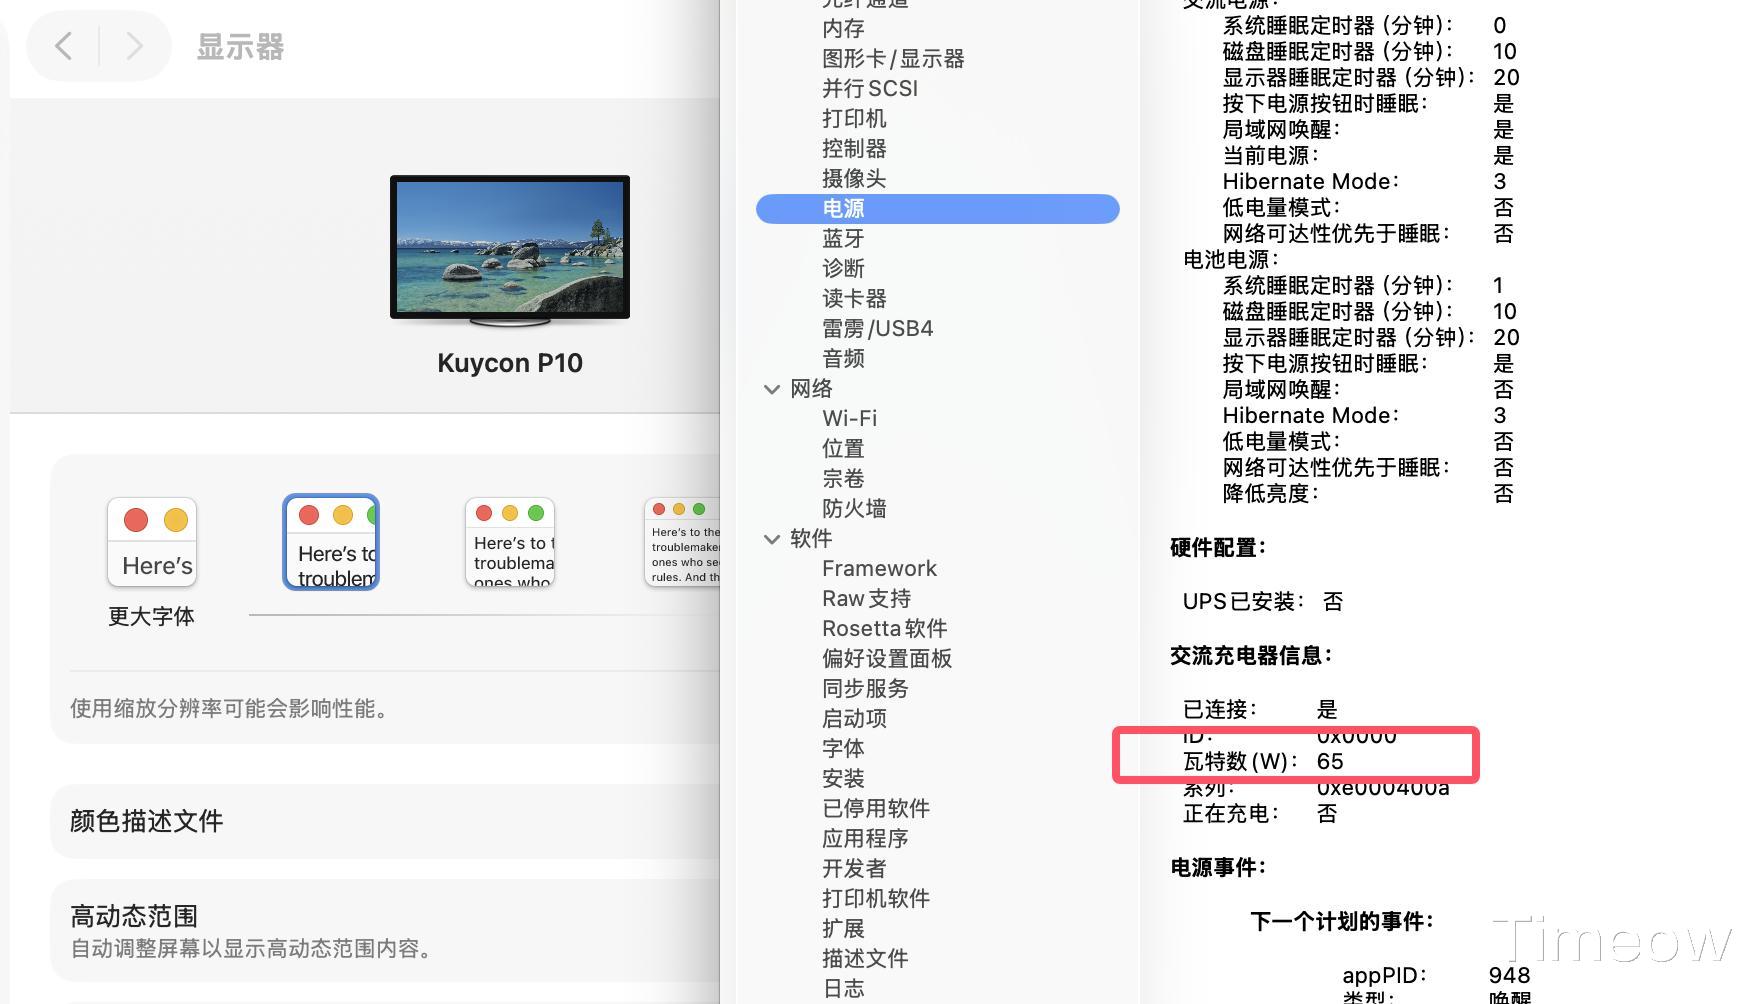The image size is (1760, 1004).
Task: Choose the largest-text resolution thumbnail above 更大字体
Action: 152,542
